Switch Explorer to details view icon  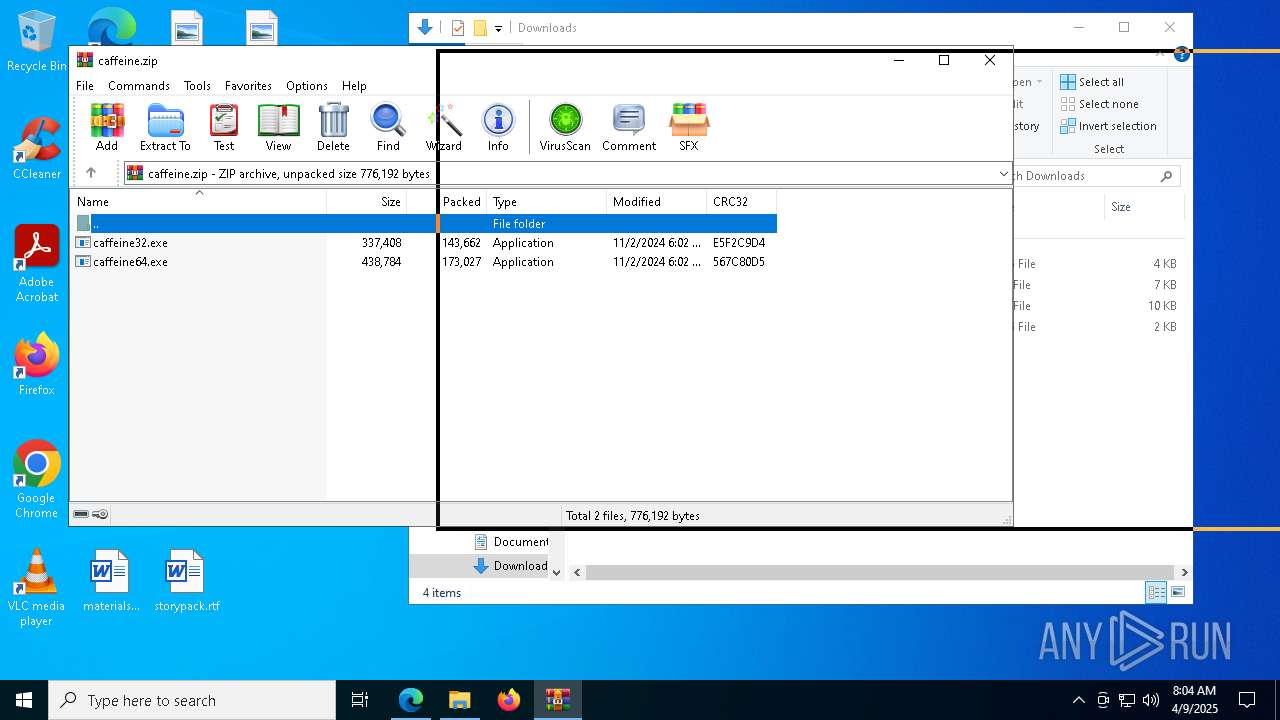pos(1156,592)
